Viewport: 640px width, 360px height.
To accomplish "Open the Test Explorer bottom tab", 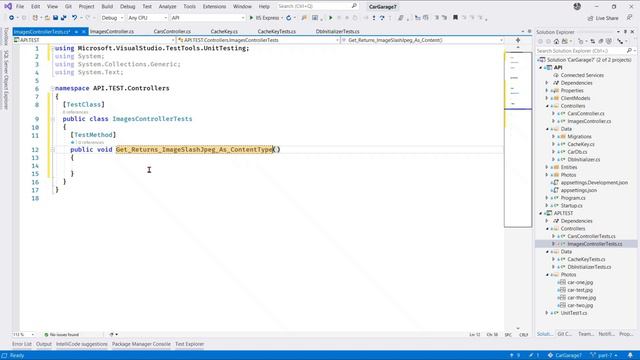I will (x=189, y=344).
